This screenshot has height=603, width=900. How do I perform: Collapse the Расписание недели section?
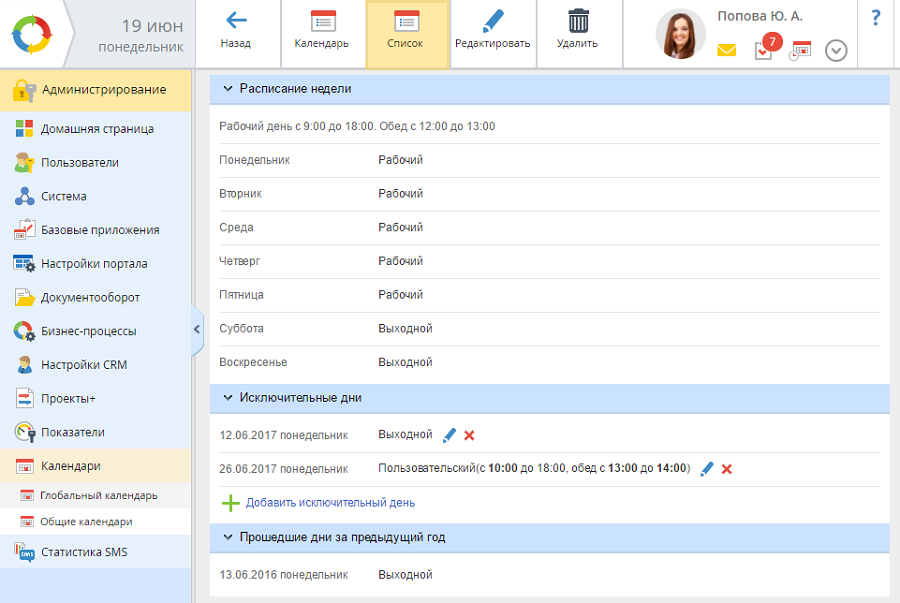click(227, 89)
